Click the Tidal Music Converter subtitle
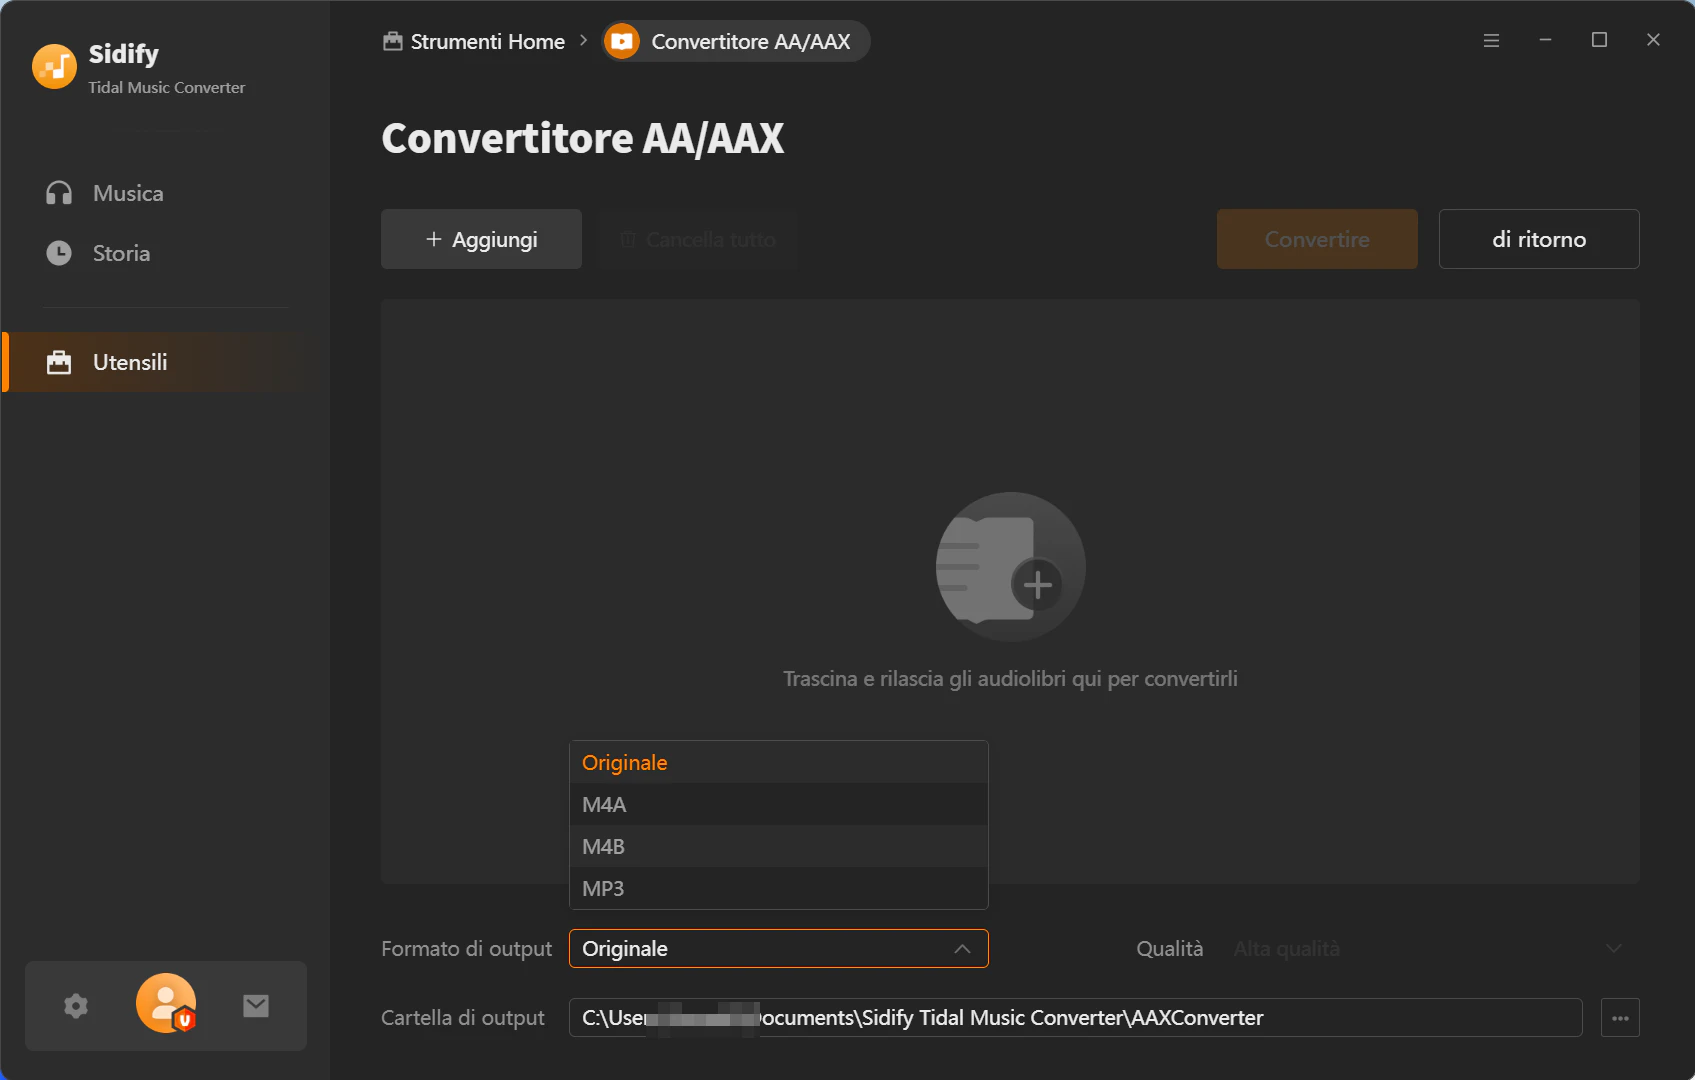 [x=167, y=88]
